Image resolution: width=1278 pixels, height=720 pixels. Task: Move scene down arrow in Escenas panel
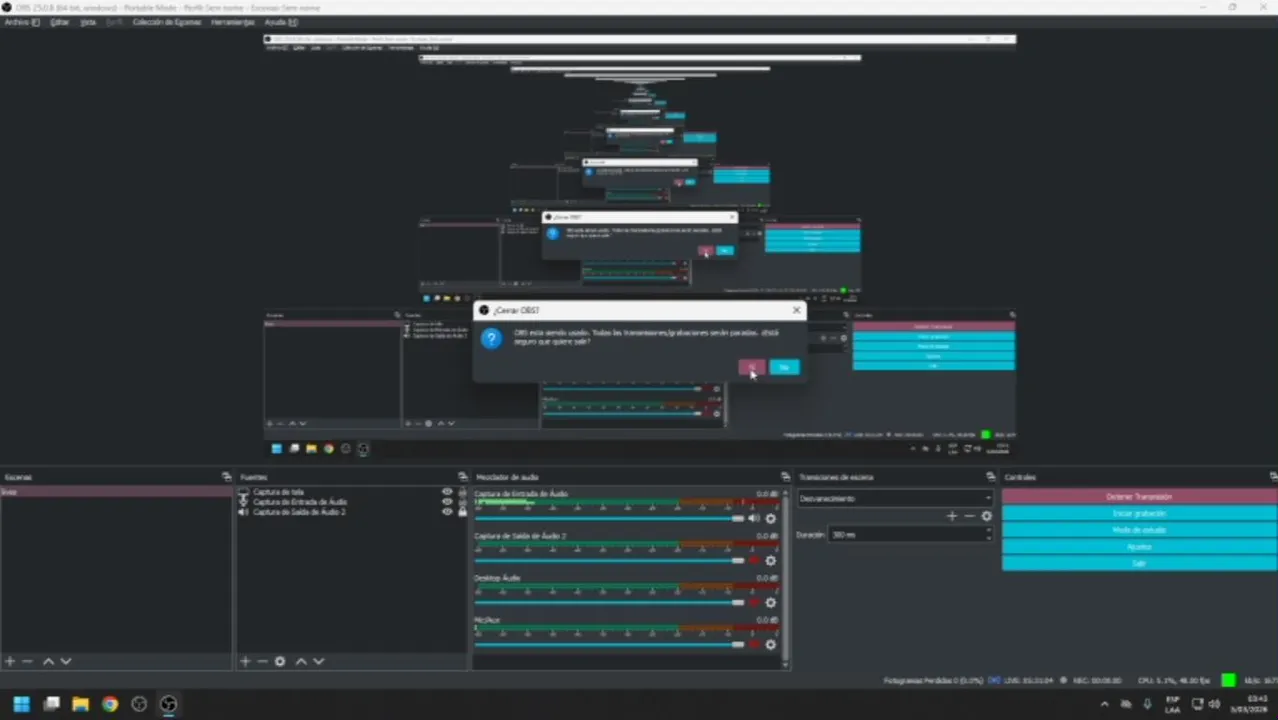[66, 661]
